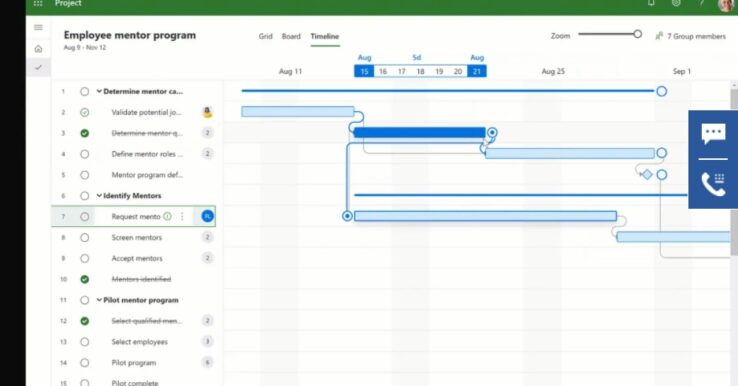Open the Pilot program task name

point(134,362)
